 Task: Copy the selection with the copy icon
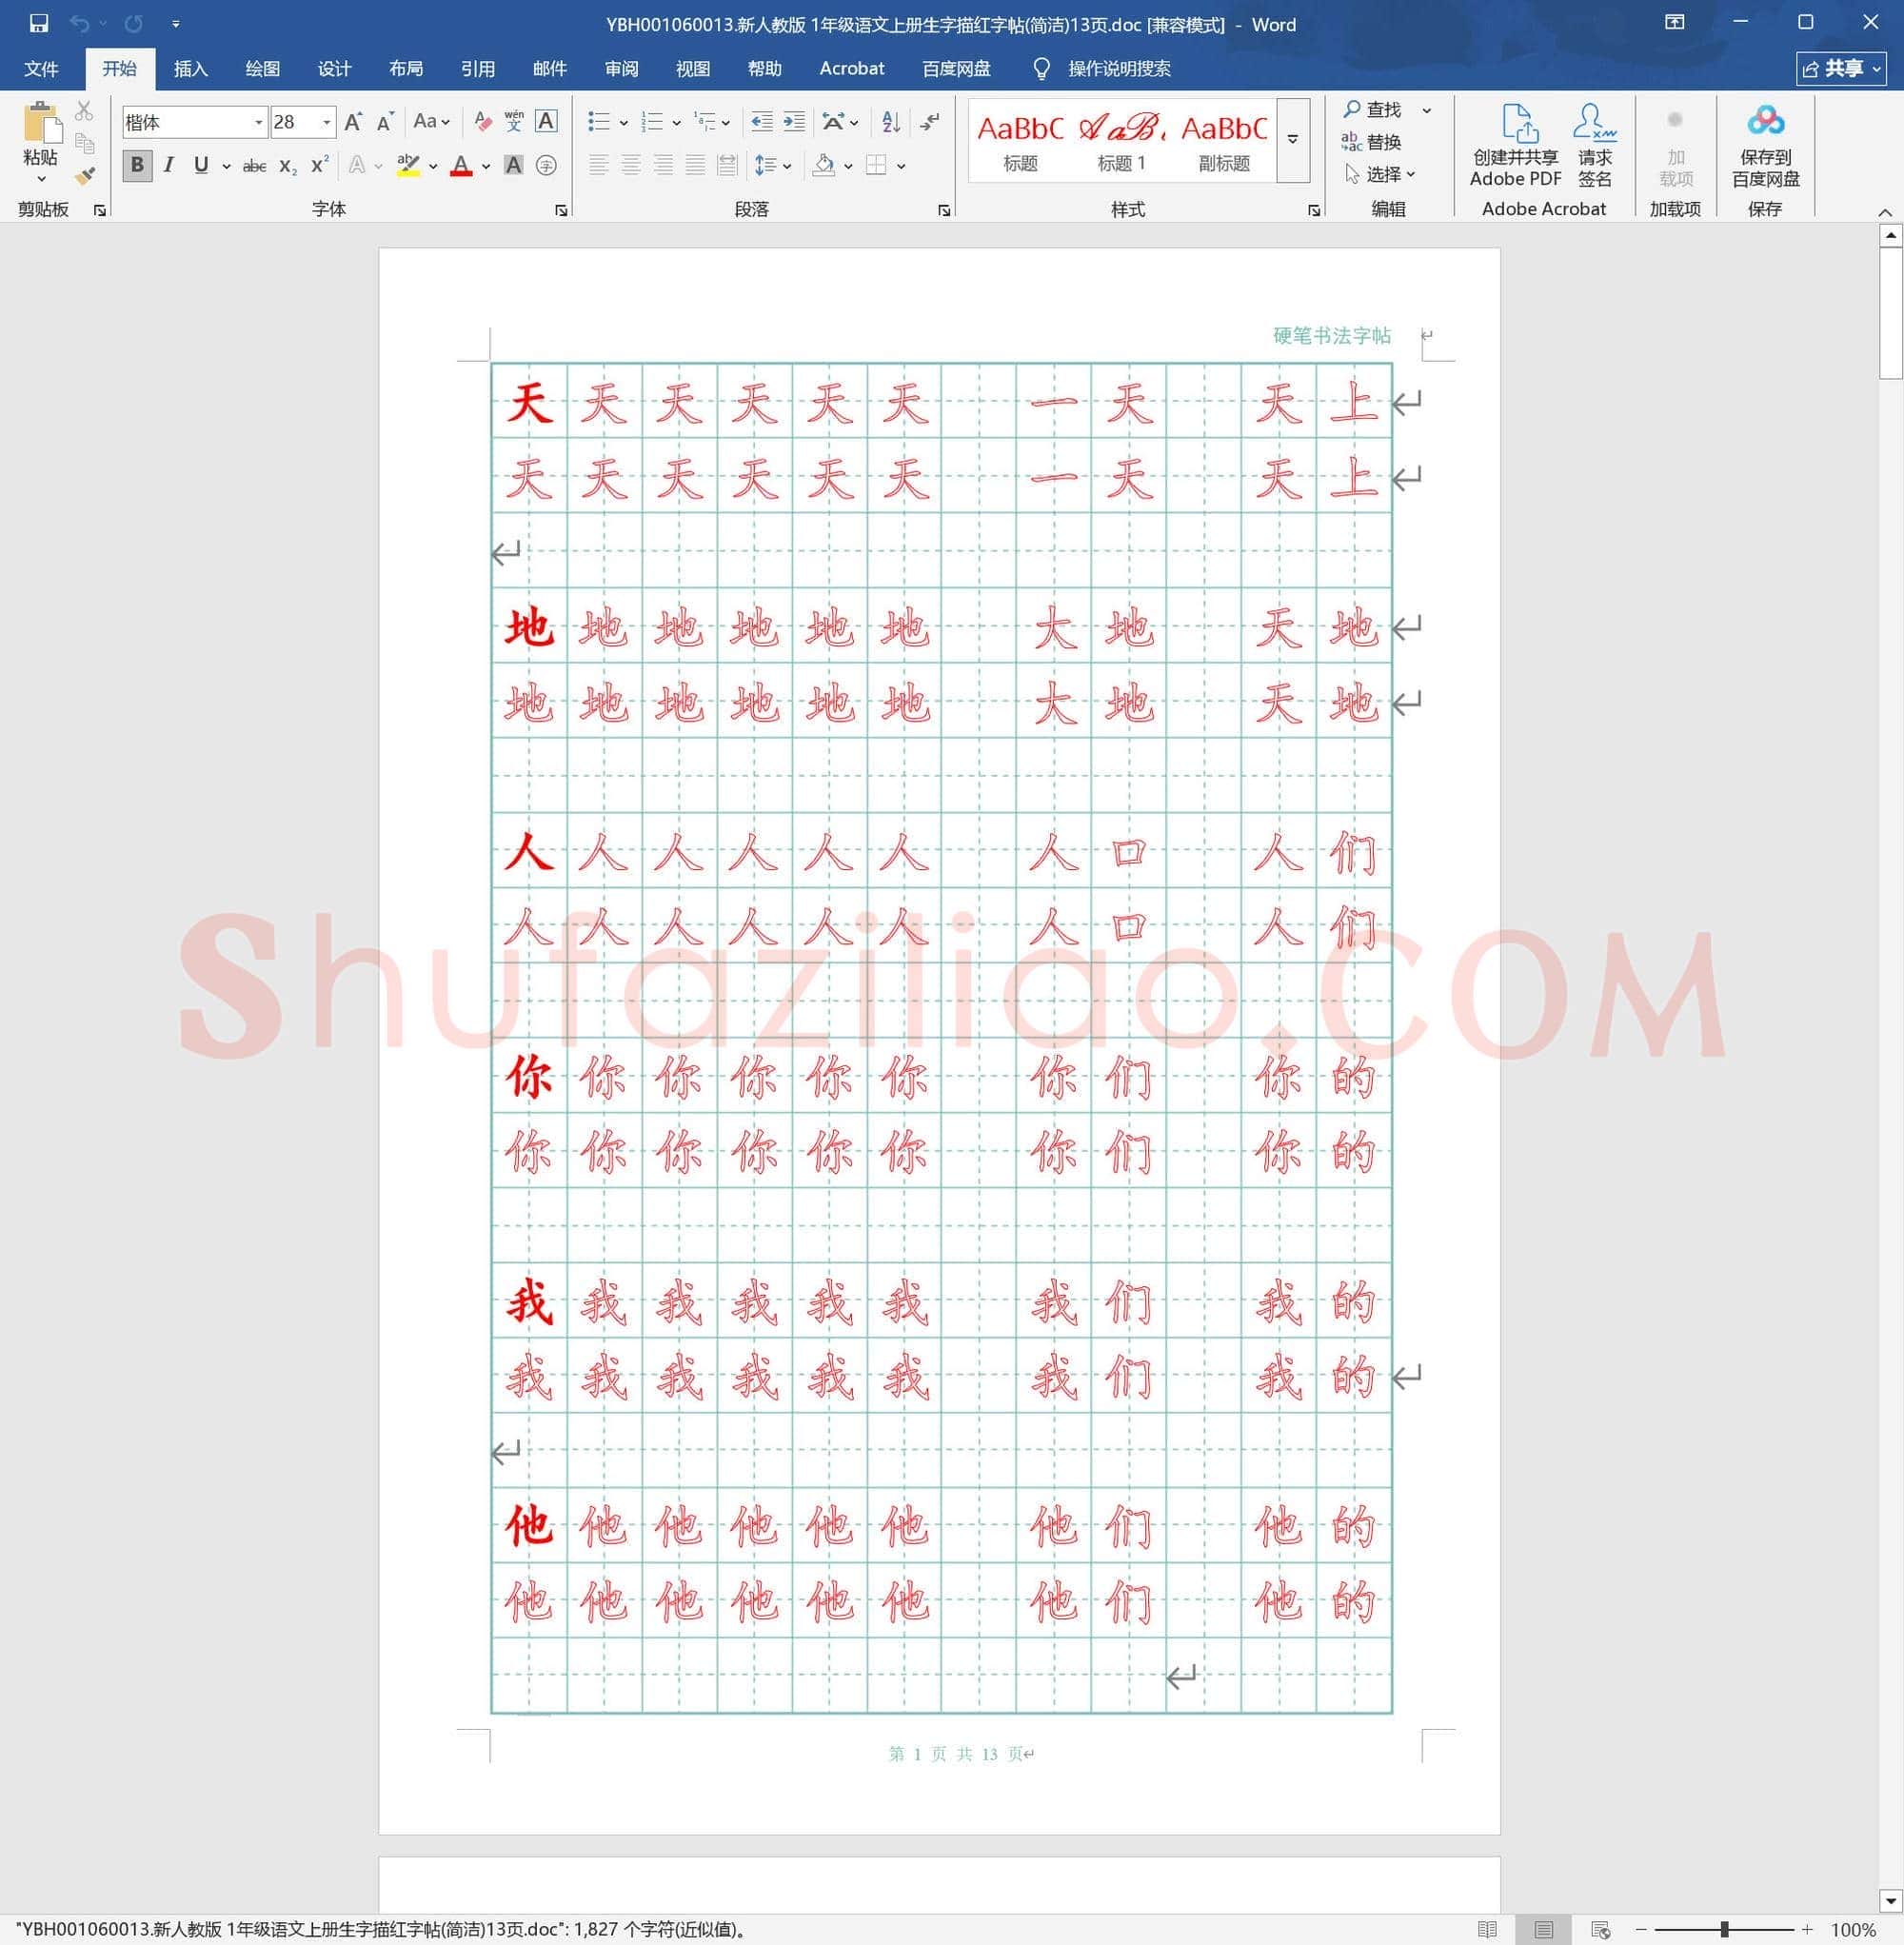point(84,143)
